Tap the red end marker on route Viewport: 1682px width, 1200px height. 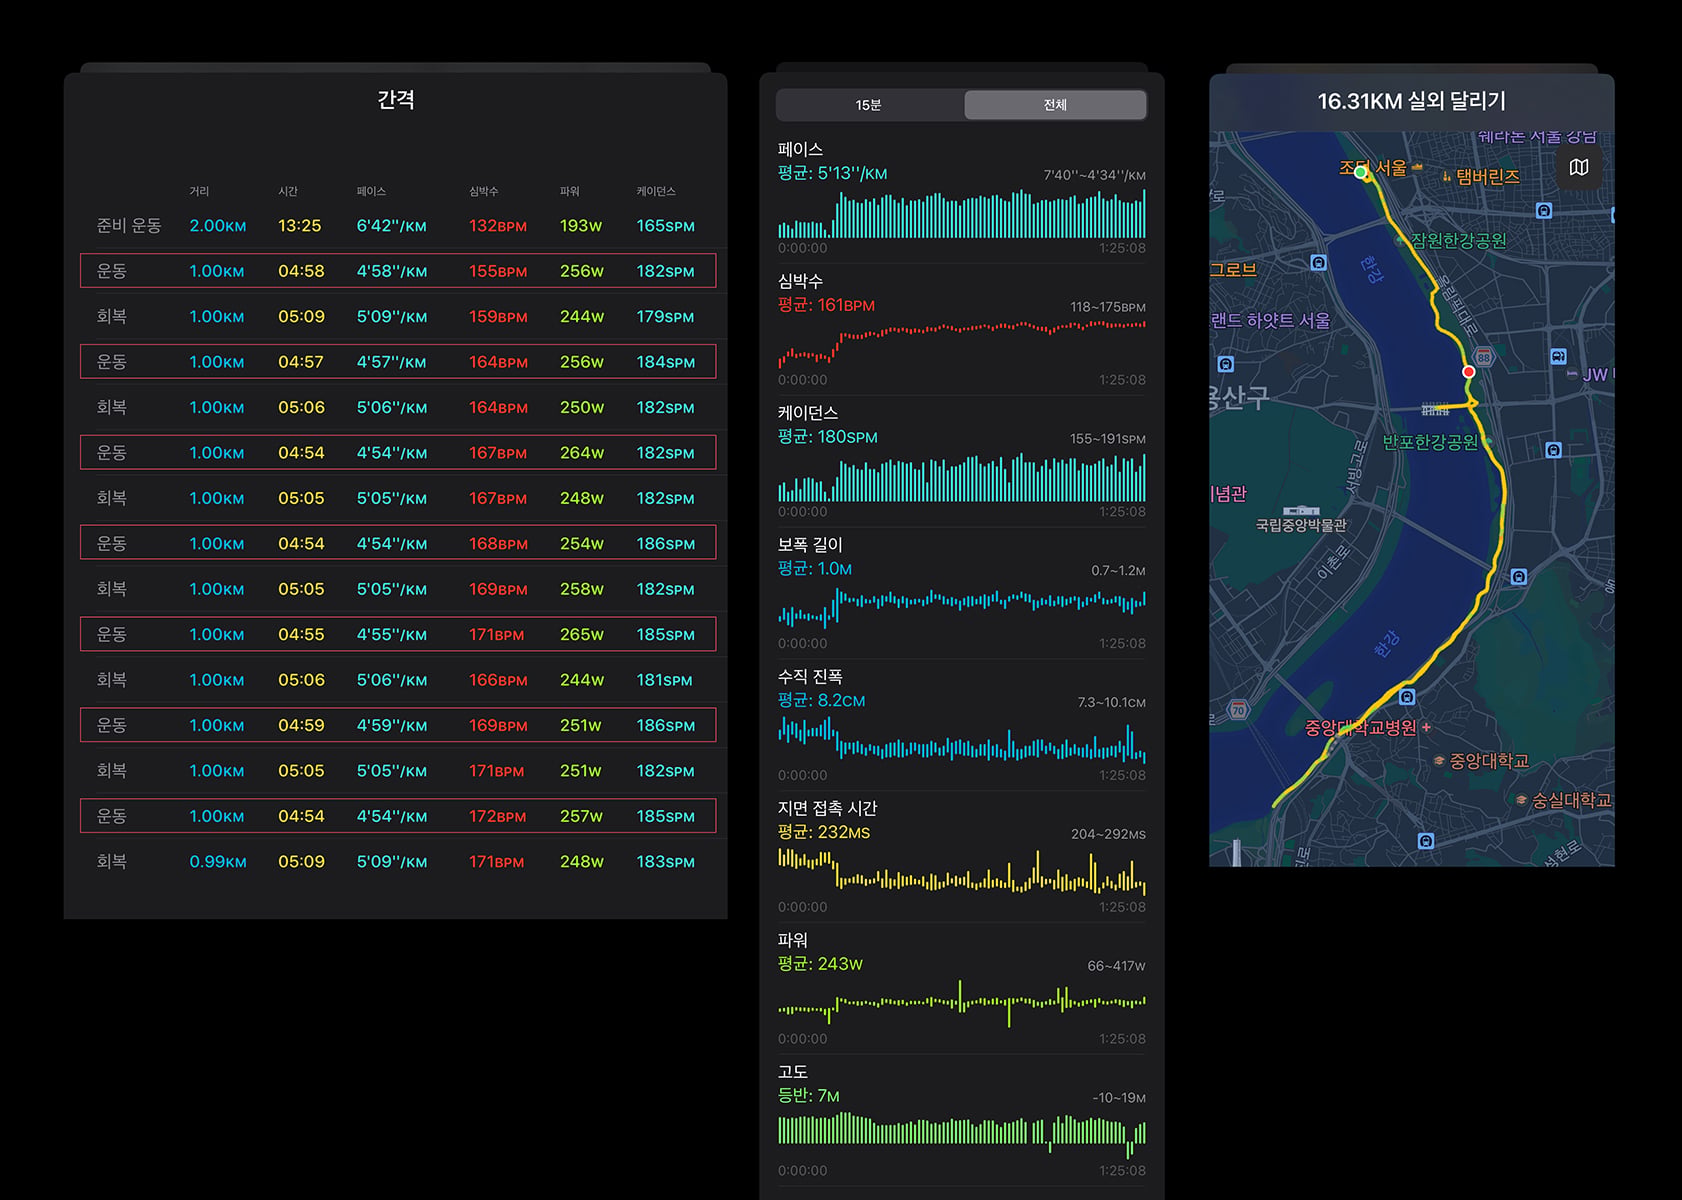(x=1468, y=372)
